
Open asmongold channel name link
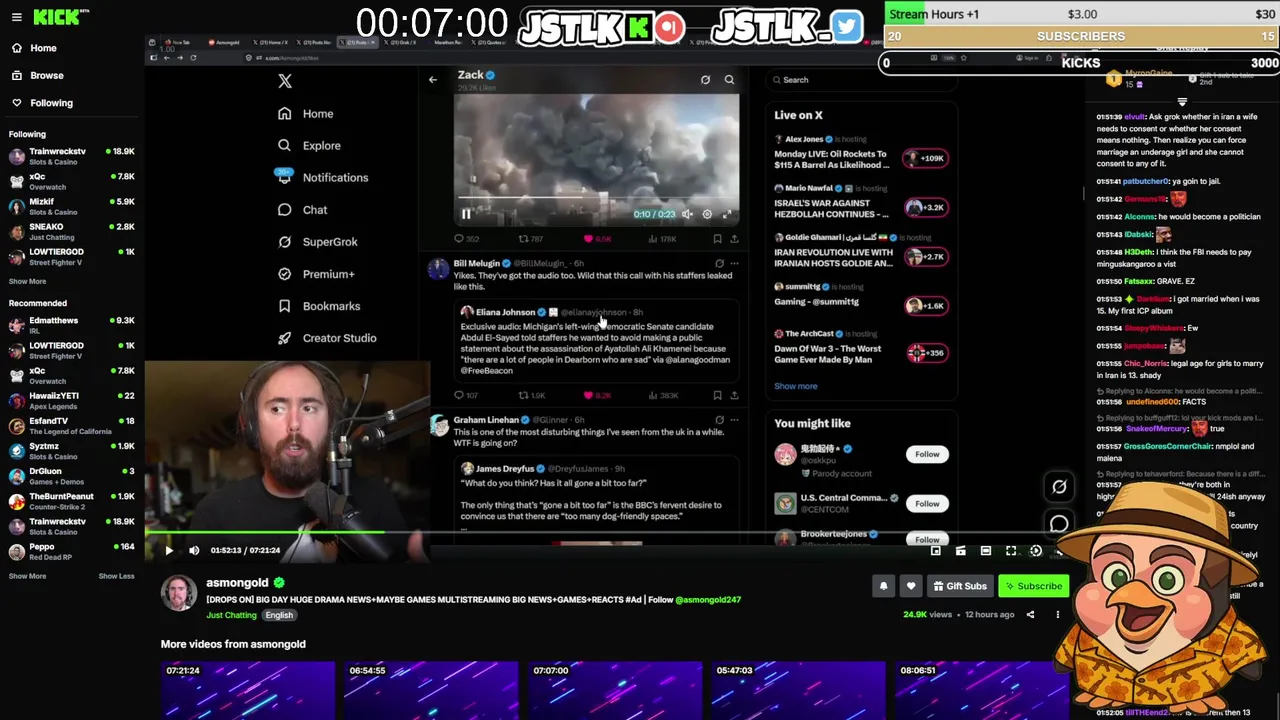[x=237, y=582]
